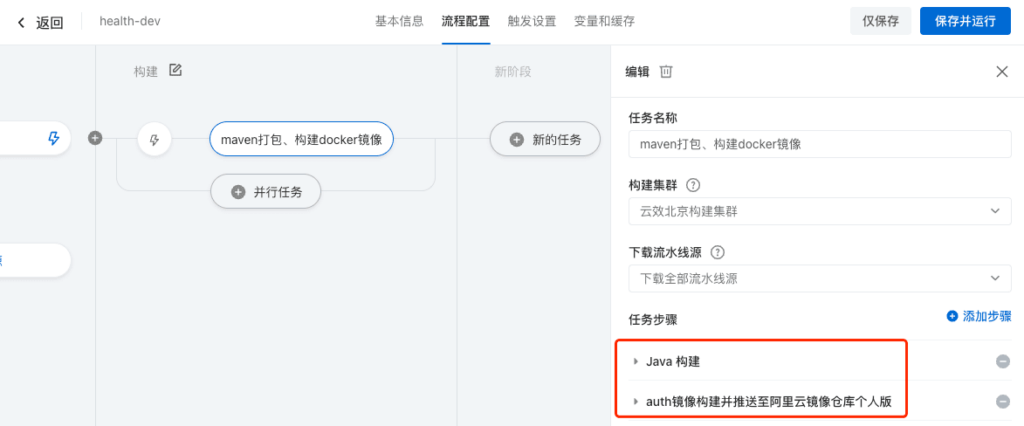Image resolution: width=1024 pixels, height=426 pixels.
Task: Click the 仅保存 button
Action: point(880,21)
